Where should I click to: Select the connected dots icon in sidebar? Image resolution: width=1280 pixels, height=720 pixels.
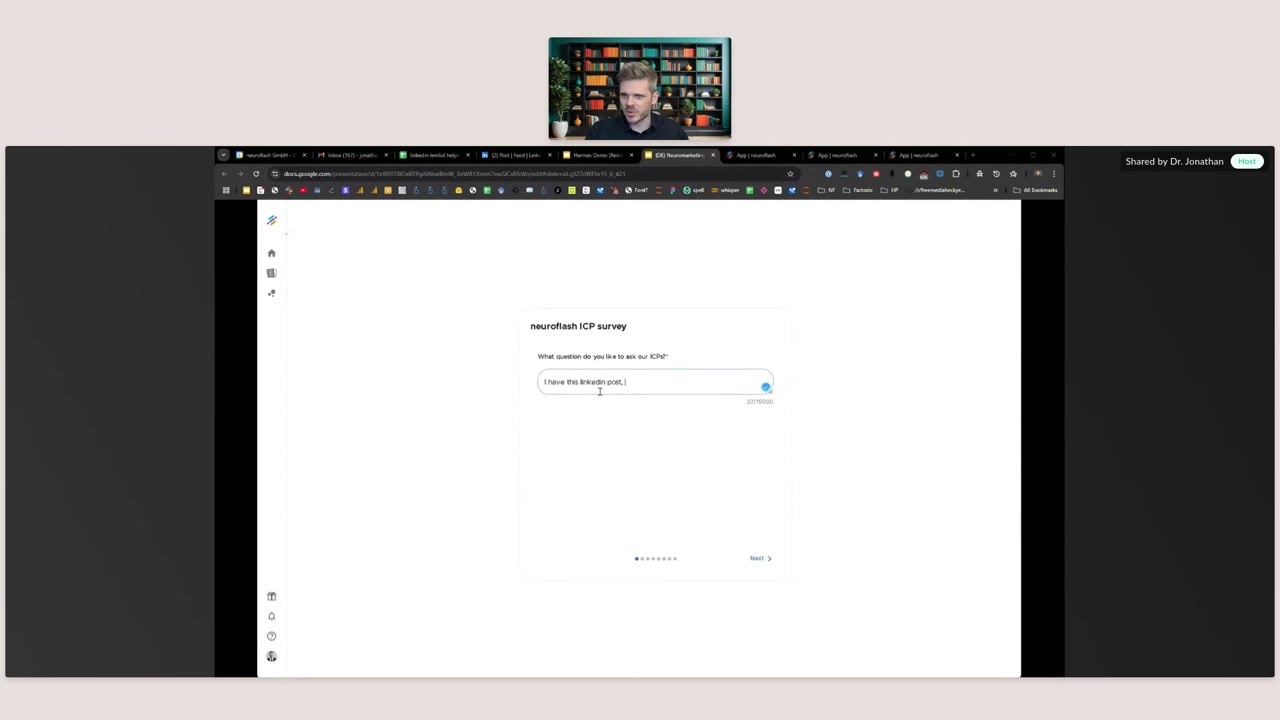click(x=271, y=293)
